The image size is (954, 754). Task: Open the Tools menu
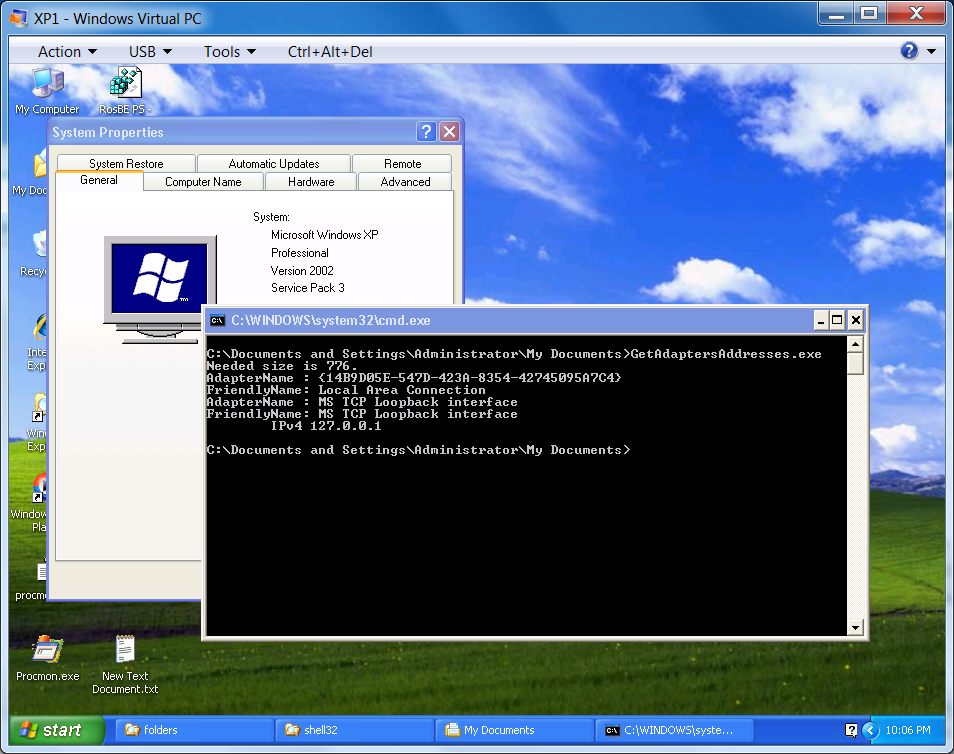click(x=229, y=52)
